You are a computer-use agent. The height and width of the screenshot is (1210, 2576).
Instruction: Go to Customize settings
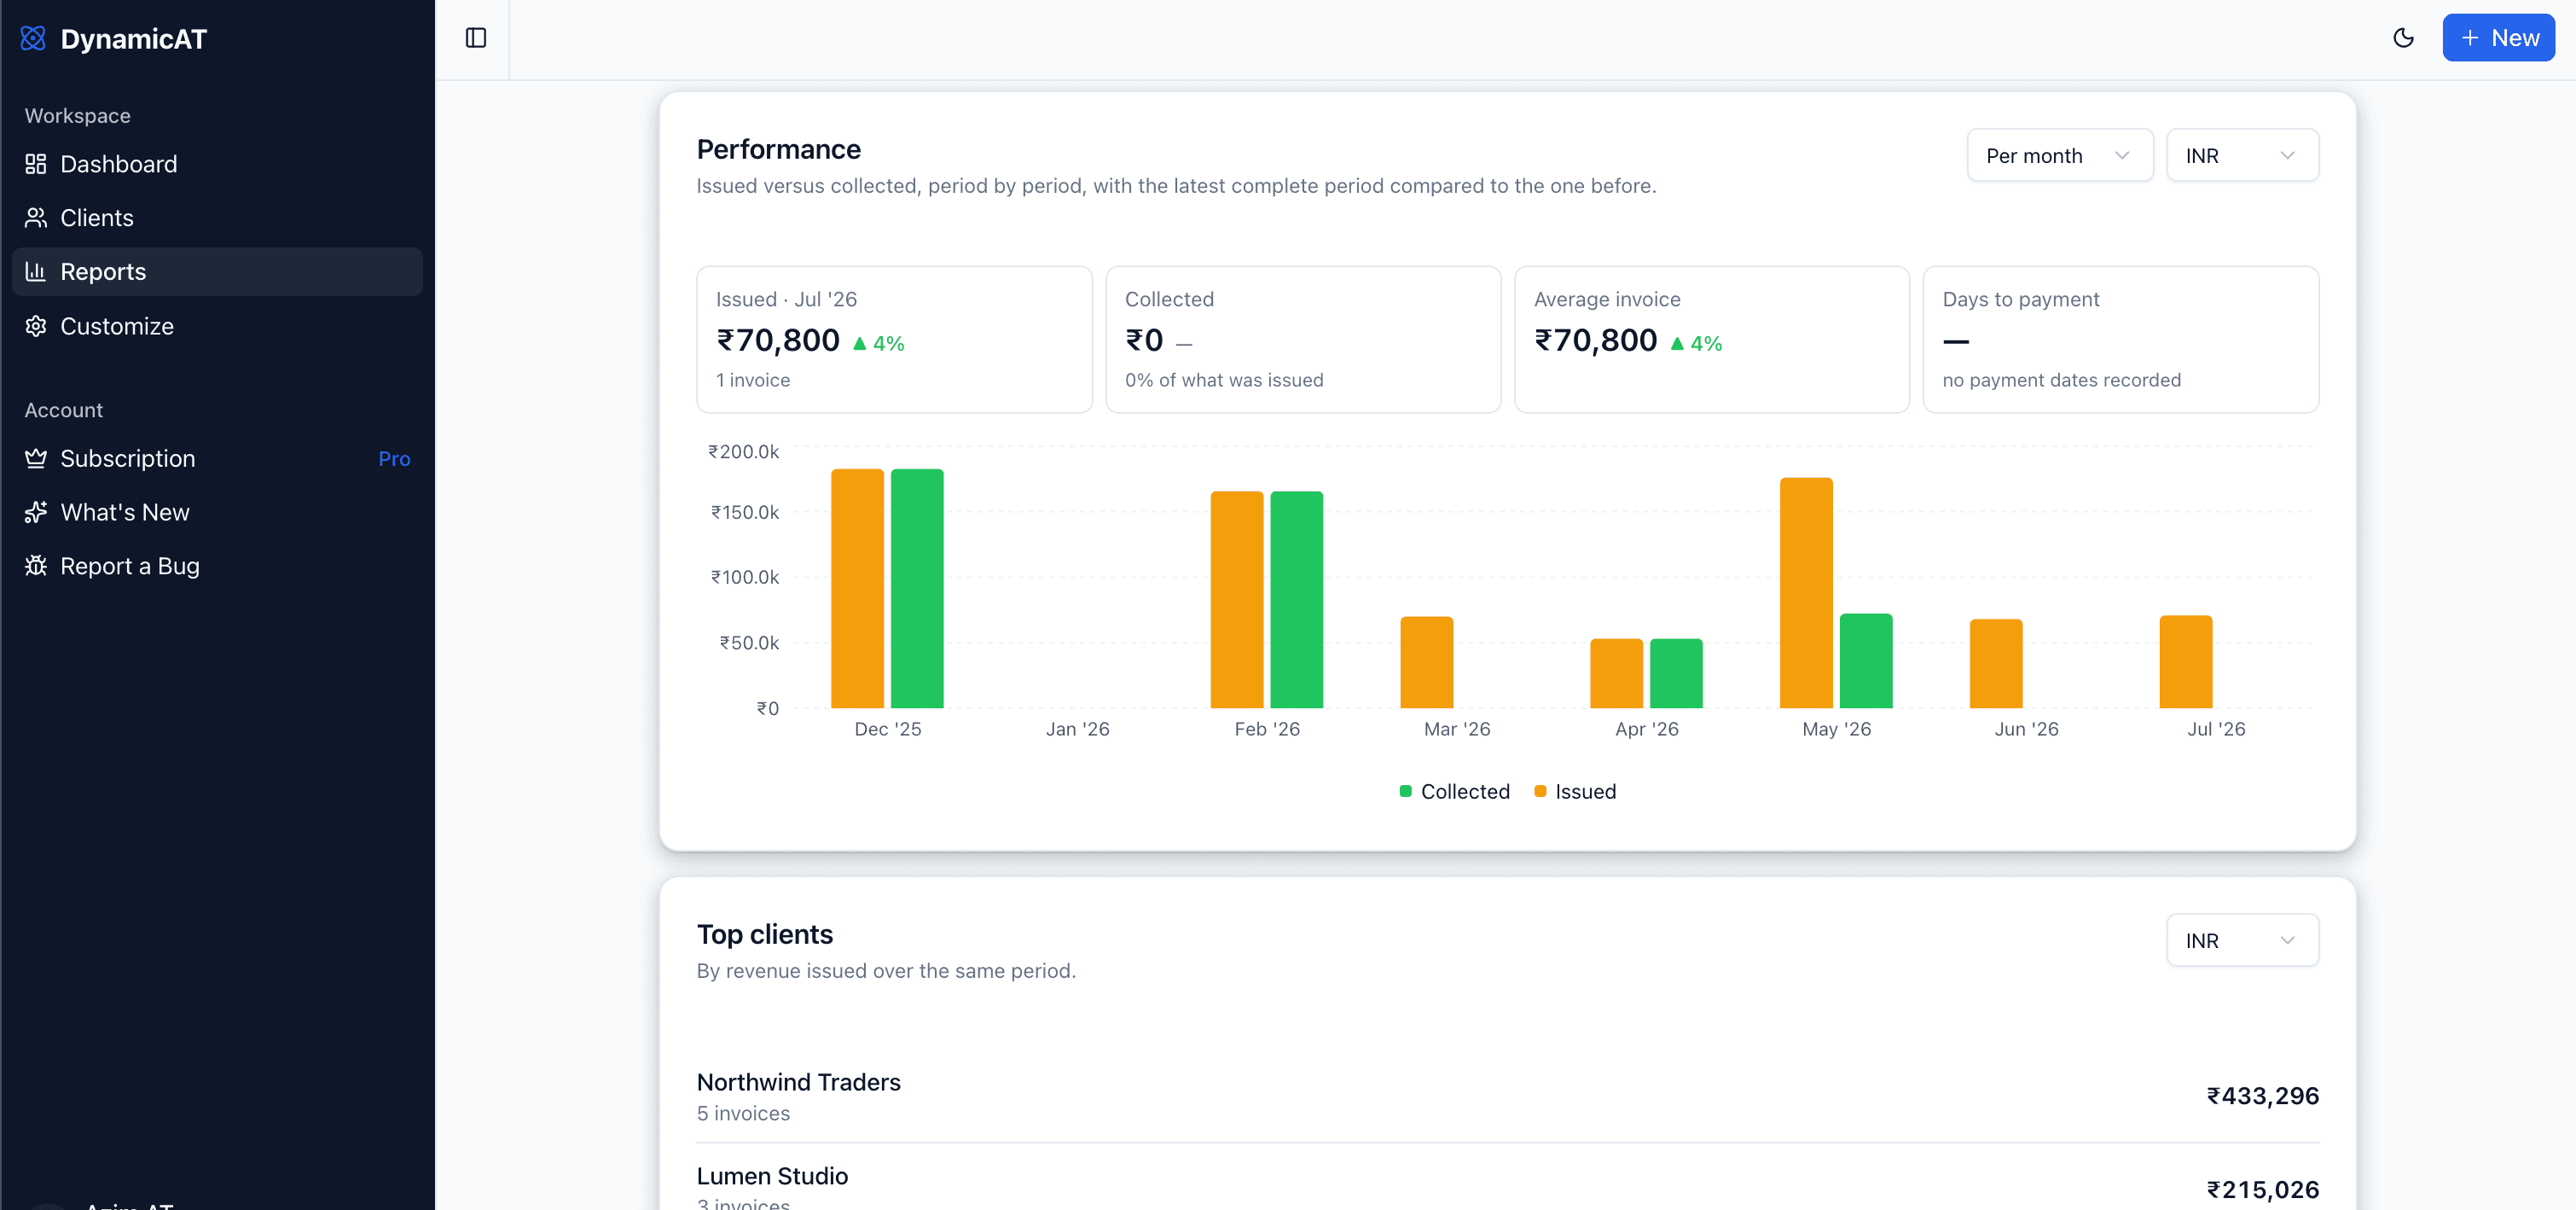pyautogui.click(x=217, y=326)
